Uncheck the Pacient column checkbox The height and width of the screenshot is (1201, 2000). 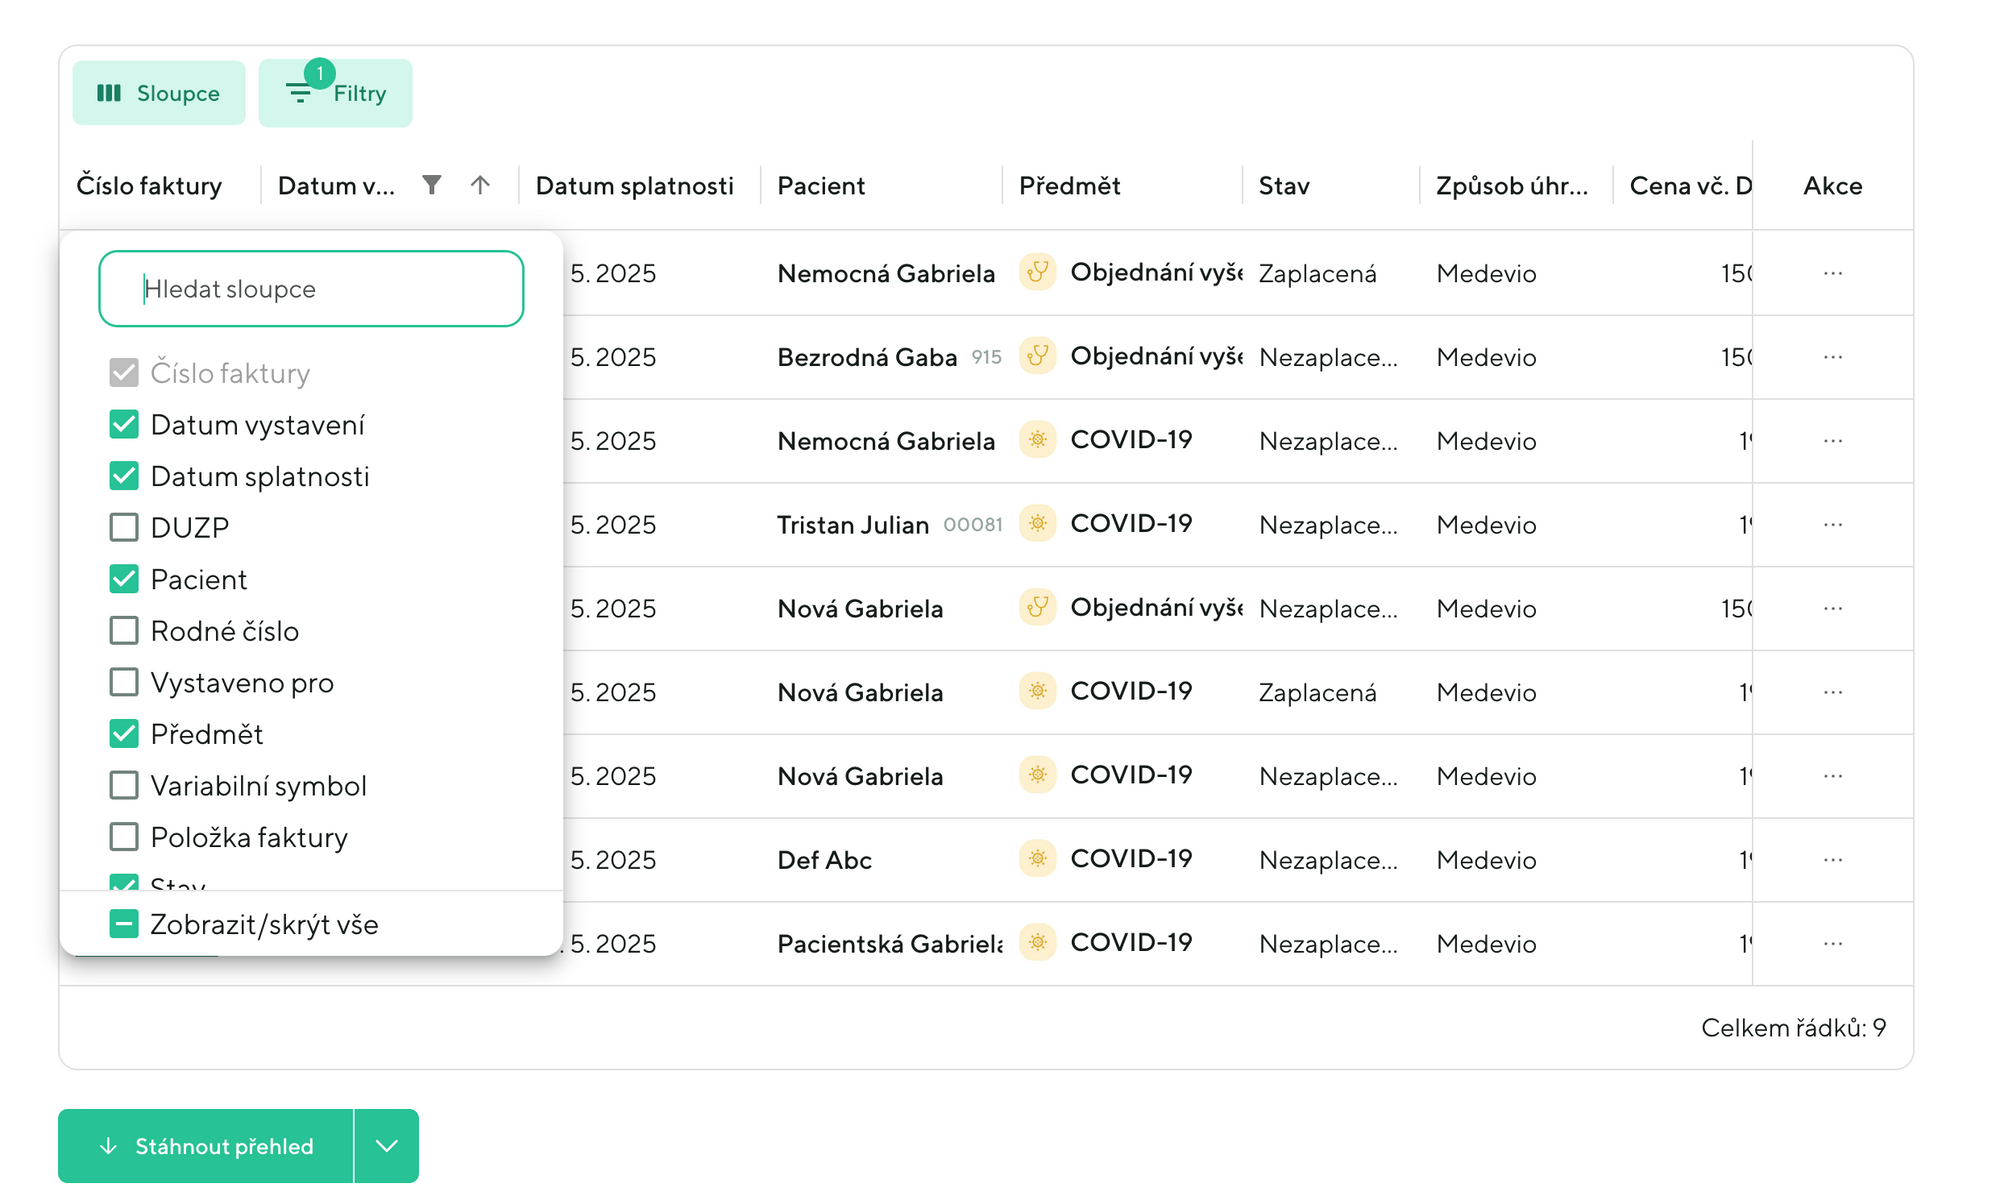click(x=124, y=579)
